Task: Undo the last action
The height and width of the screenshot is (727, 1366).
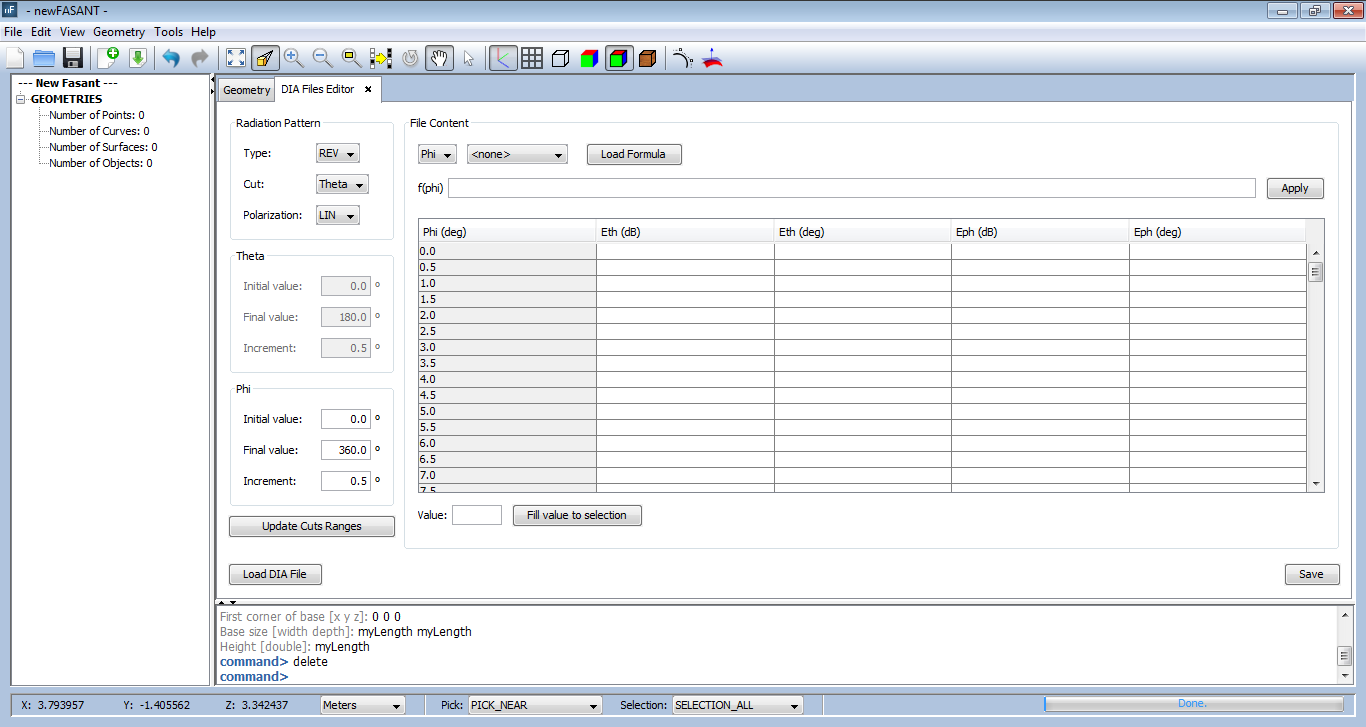Action: pyautogui.click(x=170, y=58)
